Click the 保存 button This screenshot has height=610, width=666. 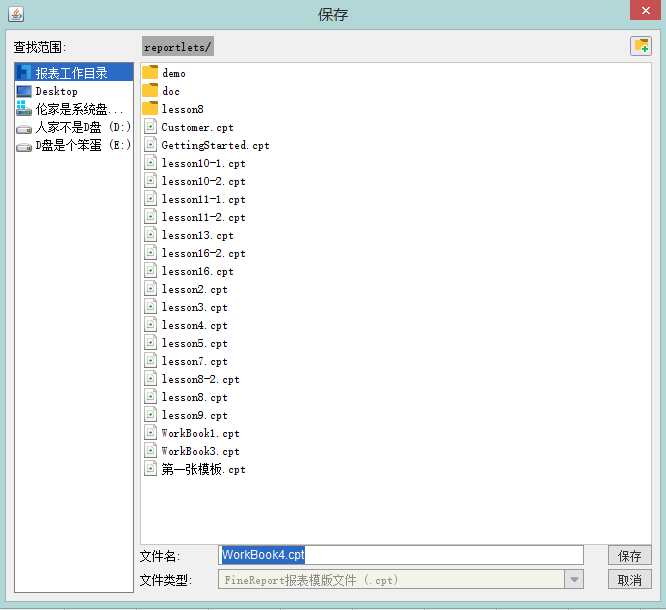point(629,555)
